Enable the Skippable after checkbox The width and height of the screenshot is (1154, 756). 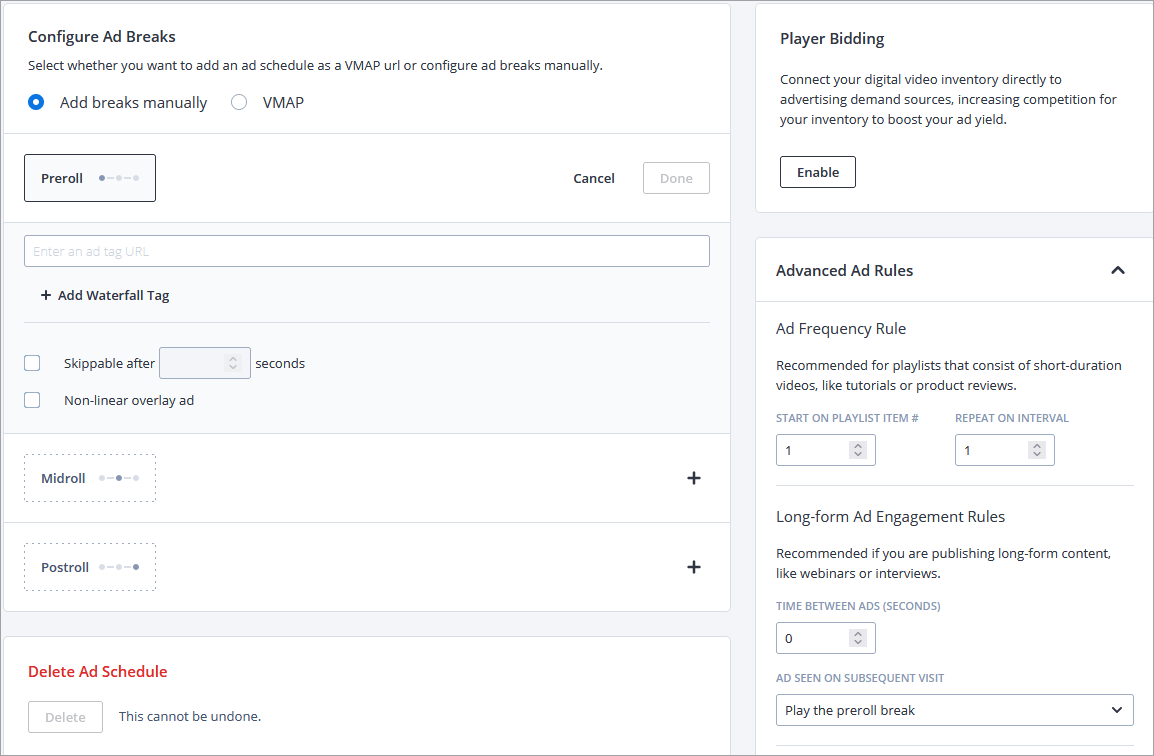click(x=32, y=363)
